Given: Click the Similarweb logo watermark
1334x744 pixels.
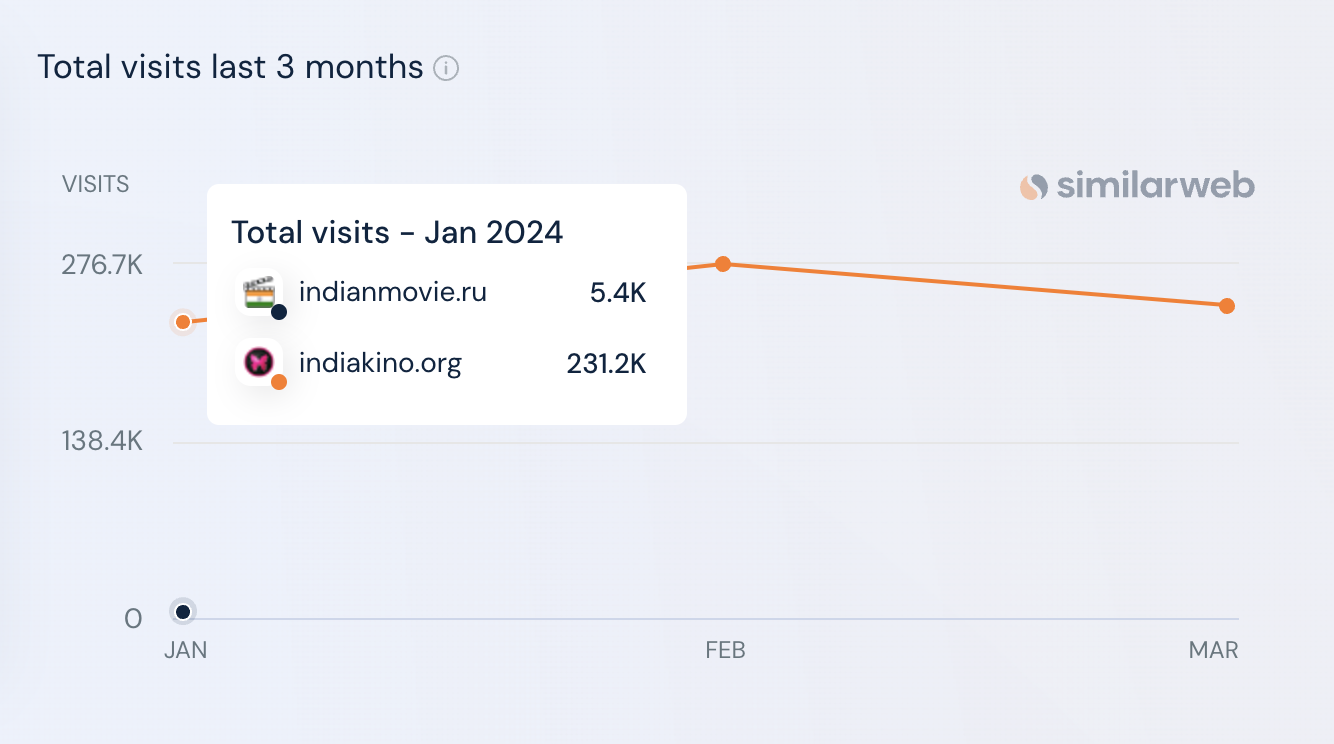Looking at the screenshot, I should 1137,186.
